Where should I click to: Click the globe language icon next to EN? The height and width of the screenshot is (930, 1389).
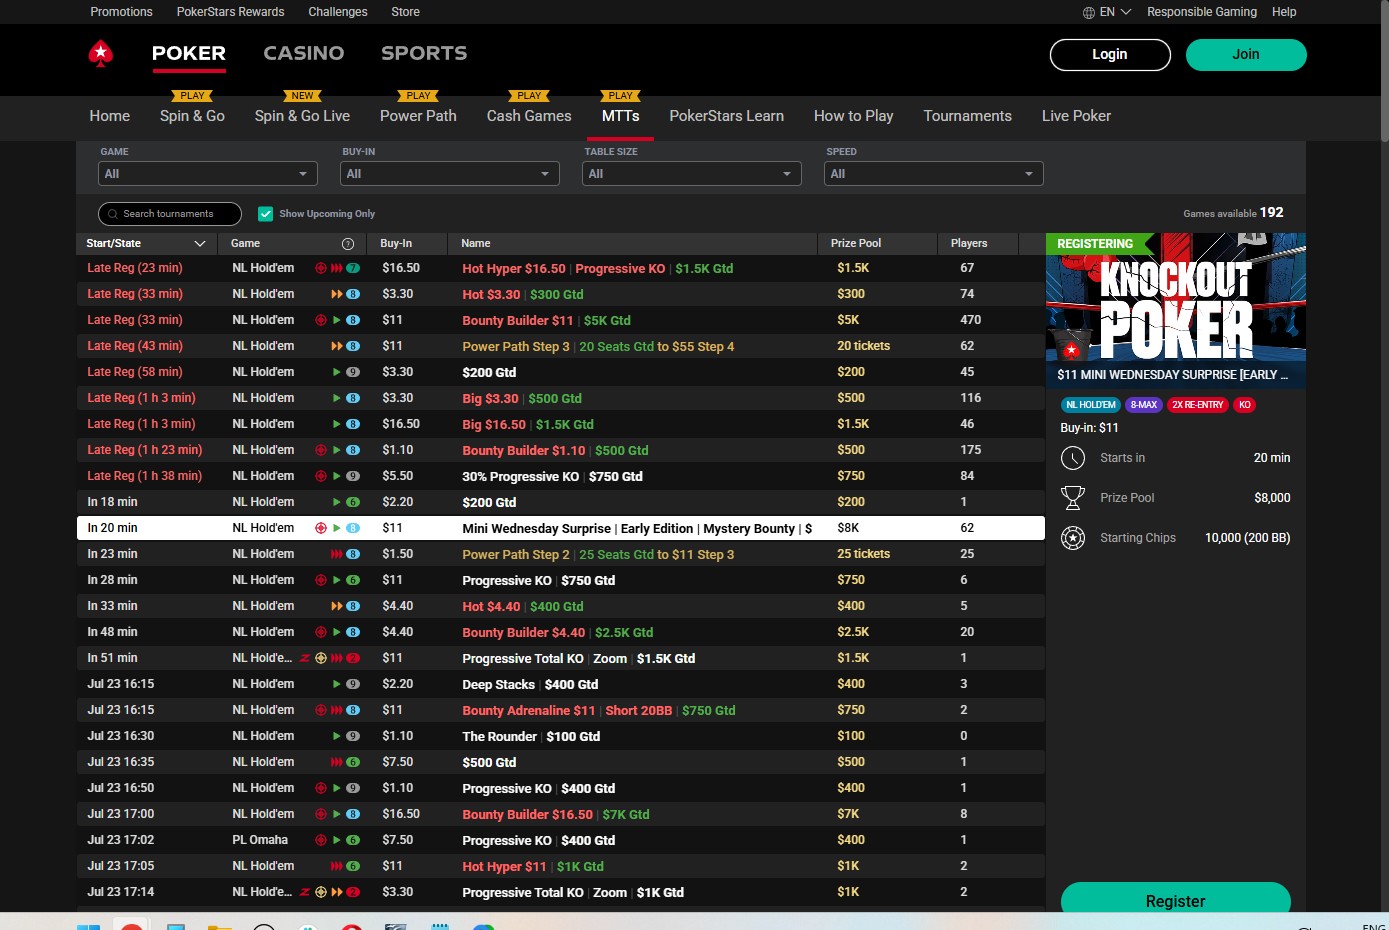pyautogui.click(x=1088, y=12)
